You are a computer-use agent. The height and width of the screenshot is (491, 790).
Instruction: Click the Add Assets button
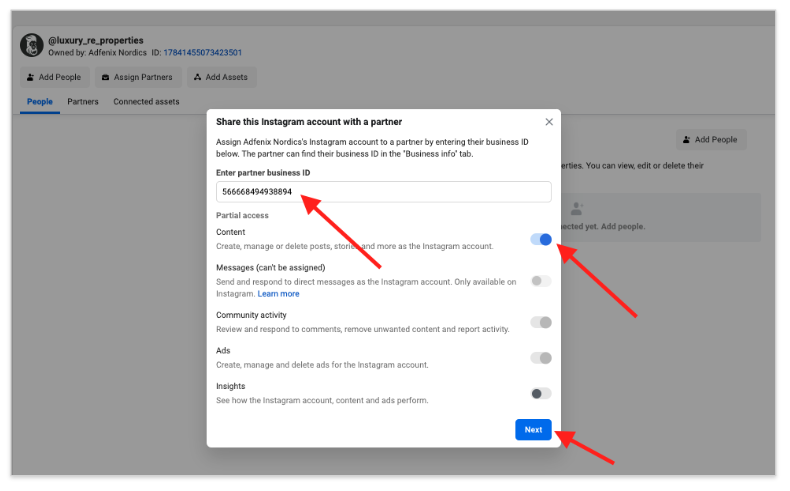pyautogui.click(x=221, y=77)
